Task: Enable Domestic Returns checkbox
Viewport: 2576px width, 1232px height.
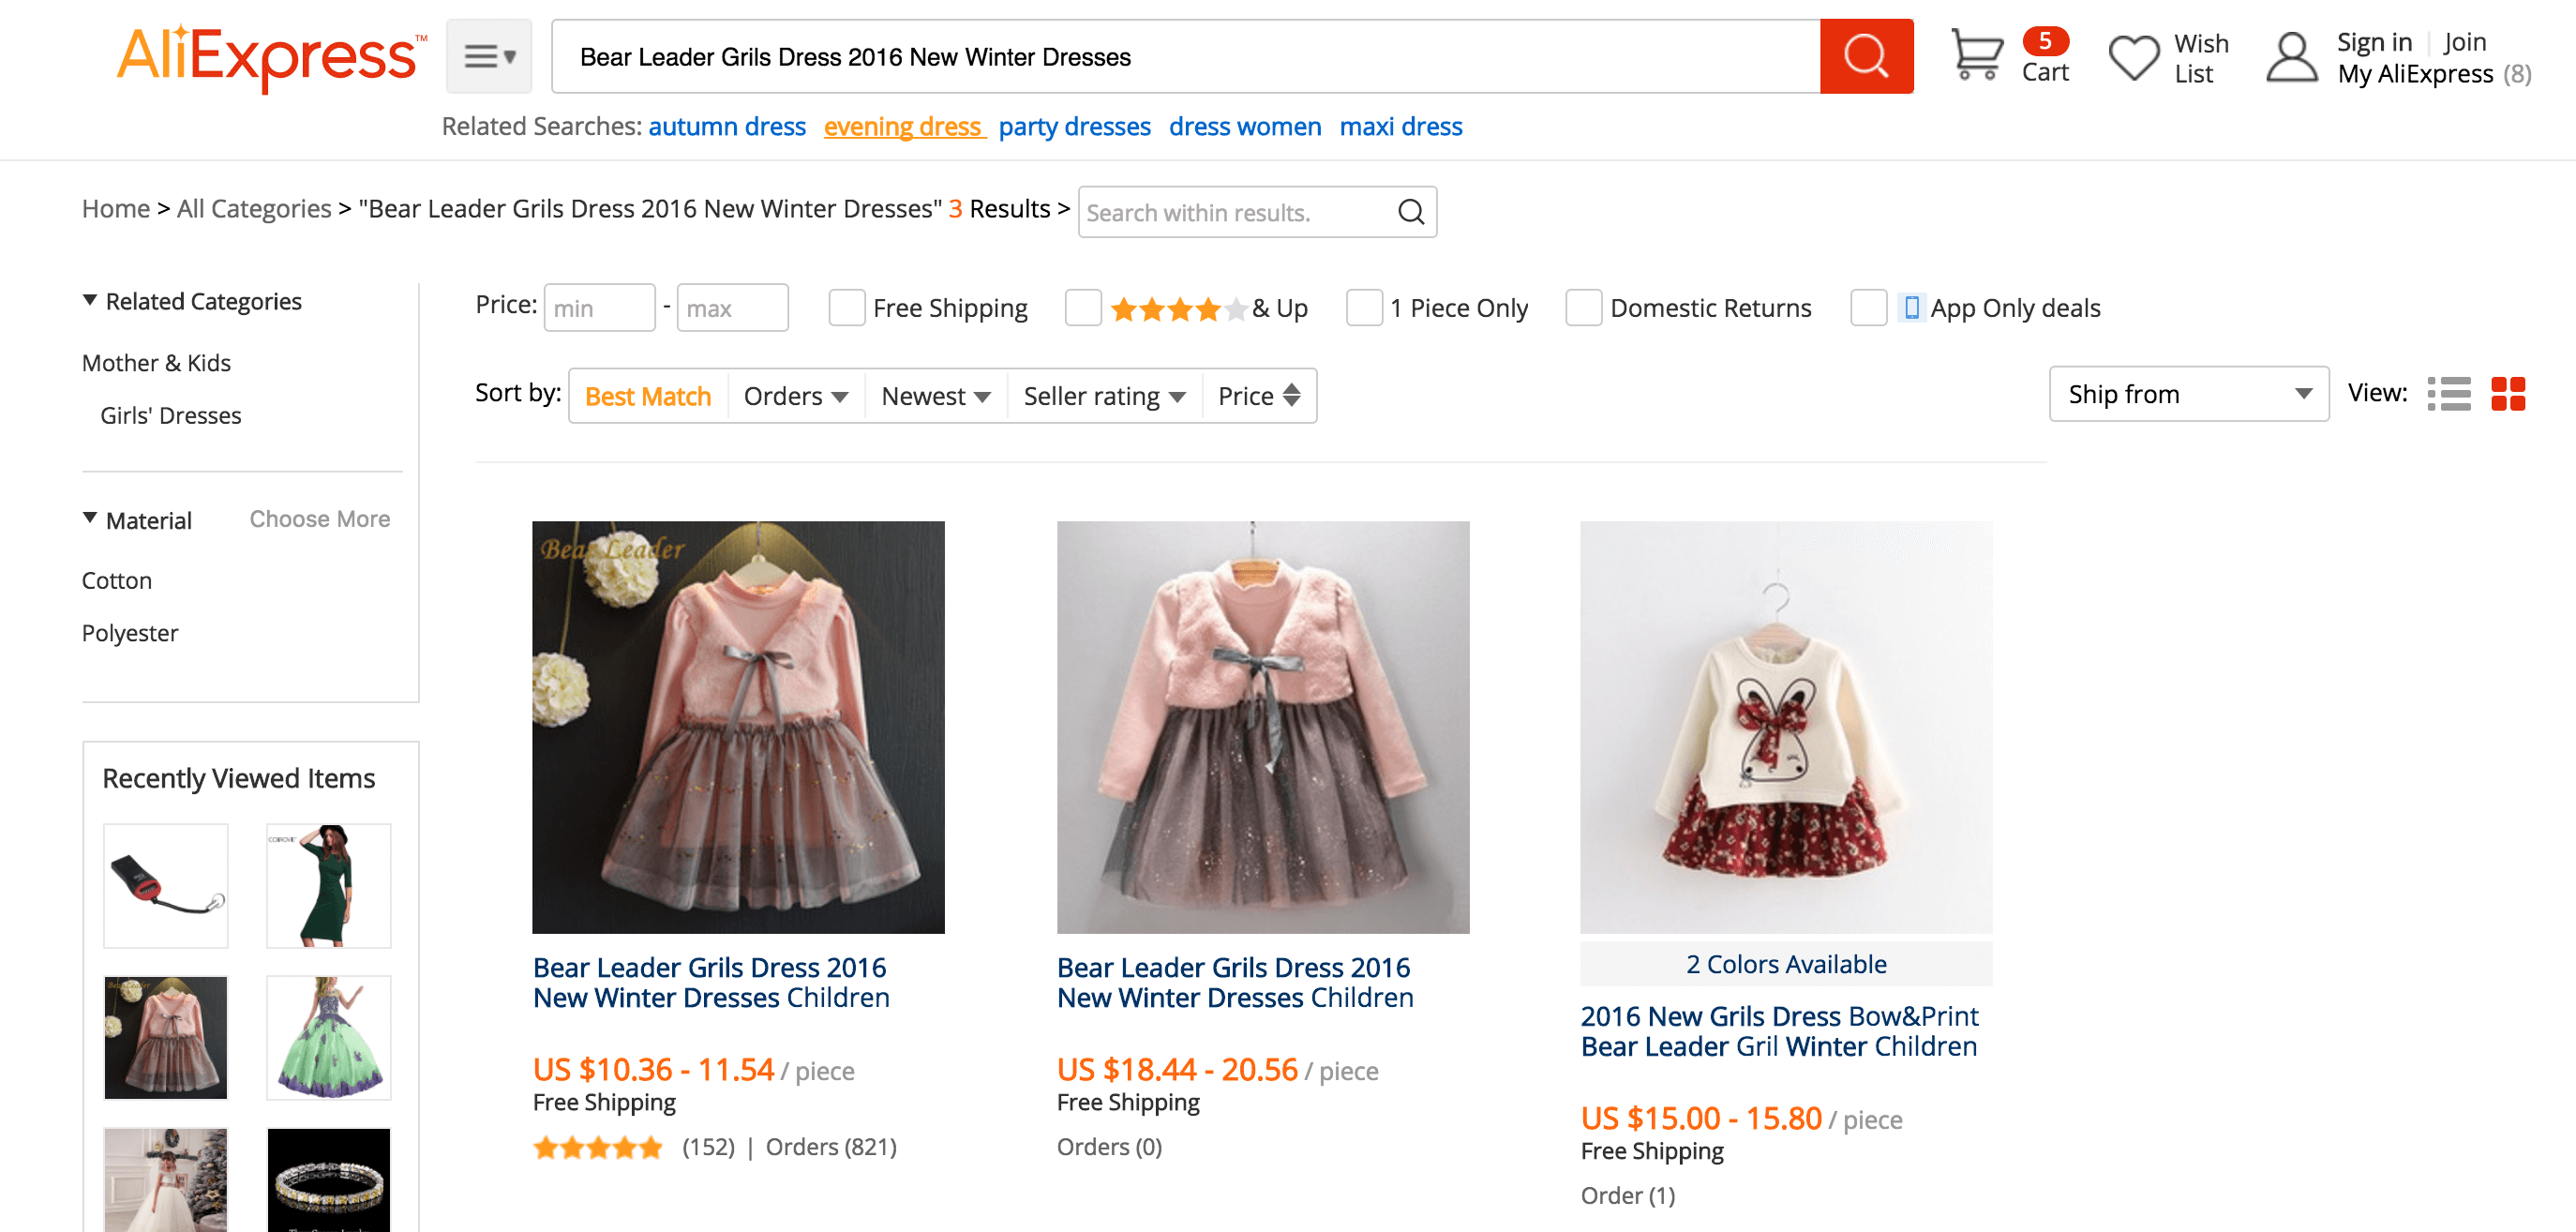Action: [x=1583, y=308]
